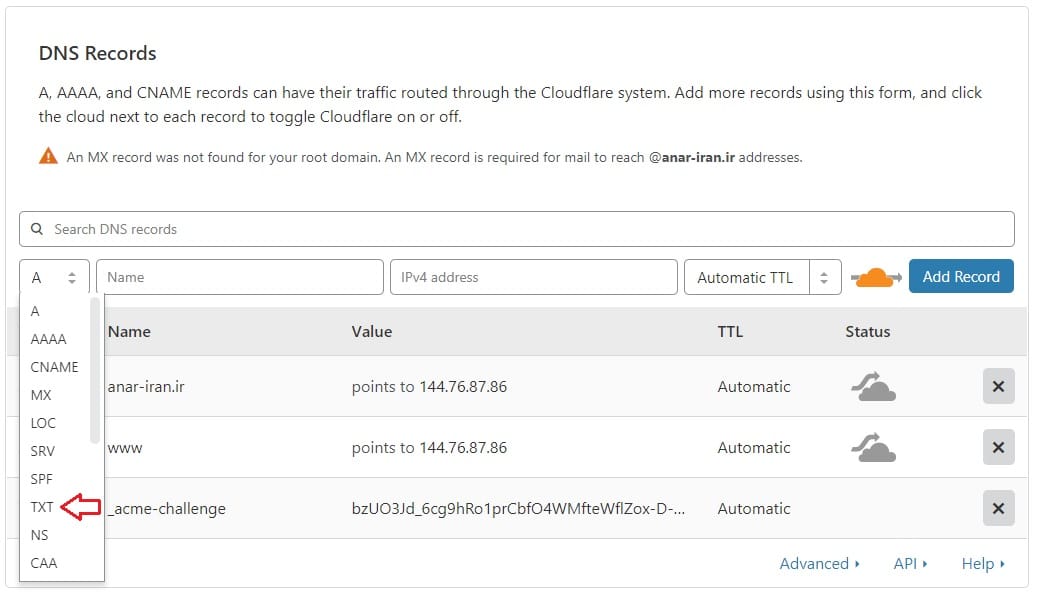Toggle orange Cloudflare proxy cloud for new record
Screen dimensions: 1038x595
tap(875, 277)
